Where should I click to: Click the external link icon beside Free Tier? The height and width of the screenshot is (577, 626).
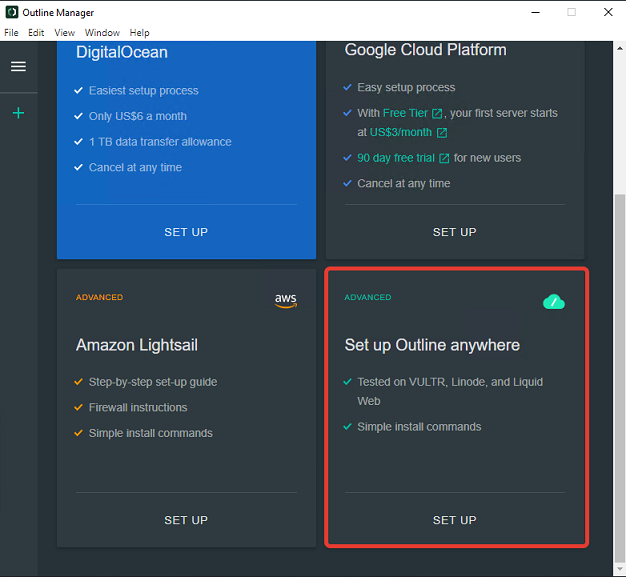[x=437, y=114]
